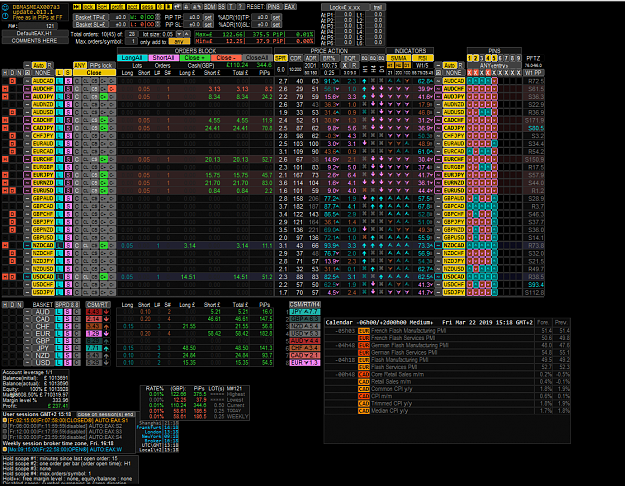This screenshot has width=625, height=486.
Task: Click the BDM toolbar button
Action: tap(210, 7)
